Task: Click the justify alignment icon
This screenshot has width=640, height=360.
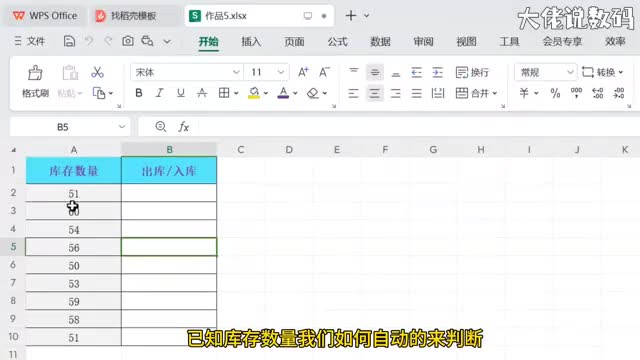Action: (416, 93)
